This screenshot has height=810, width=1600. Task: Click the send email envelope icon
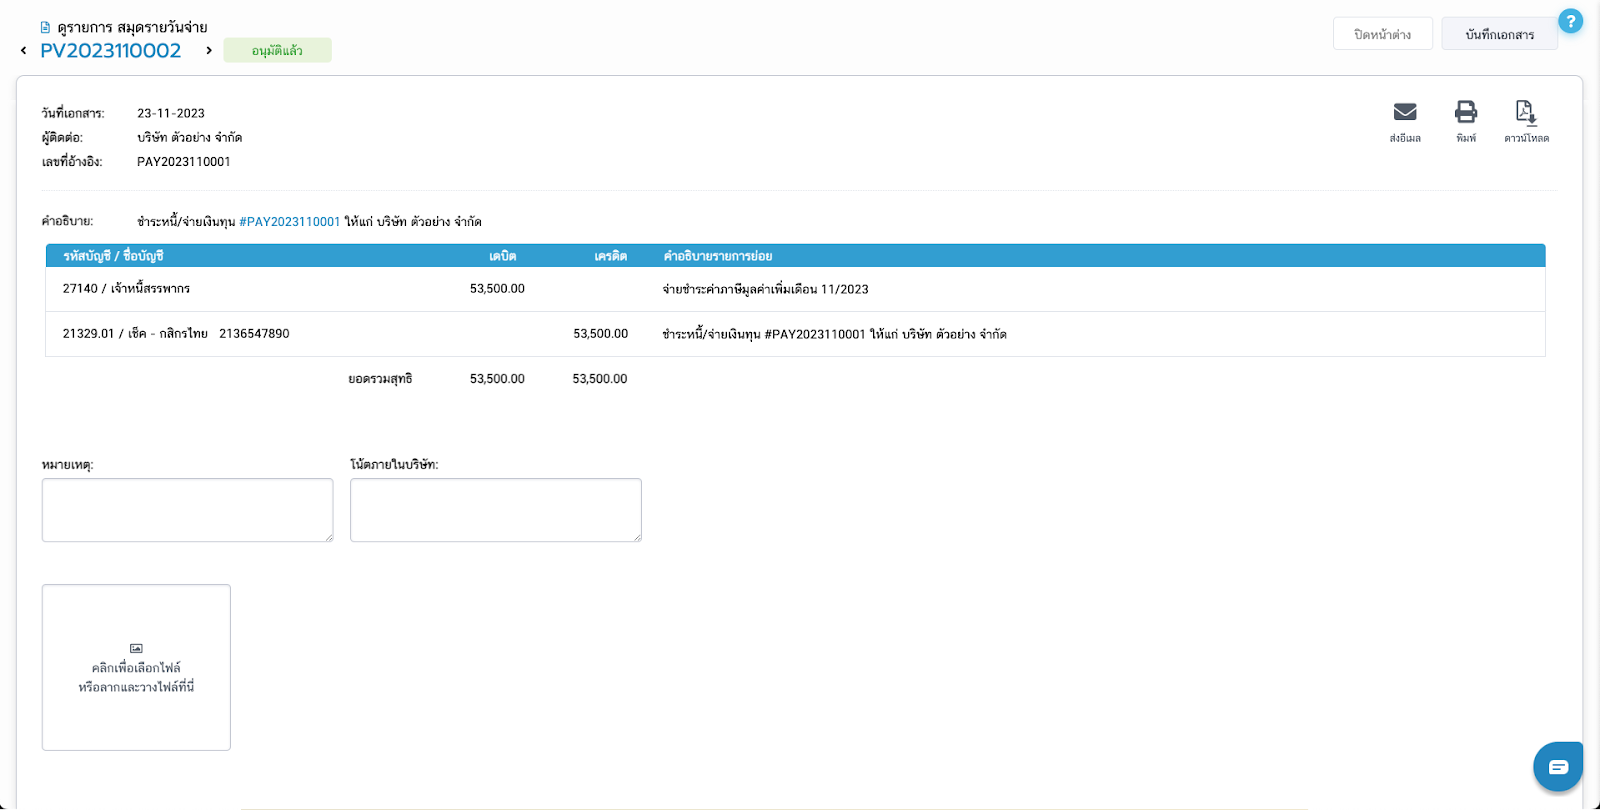1405,112
